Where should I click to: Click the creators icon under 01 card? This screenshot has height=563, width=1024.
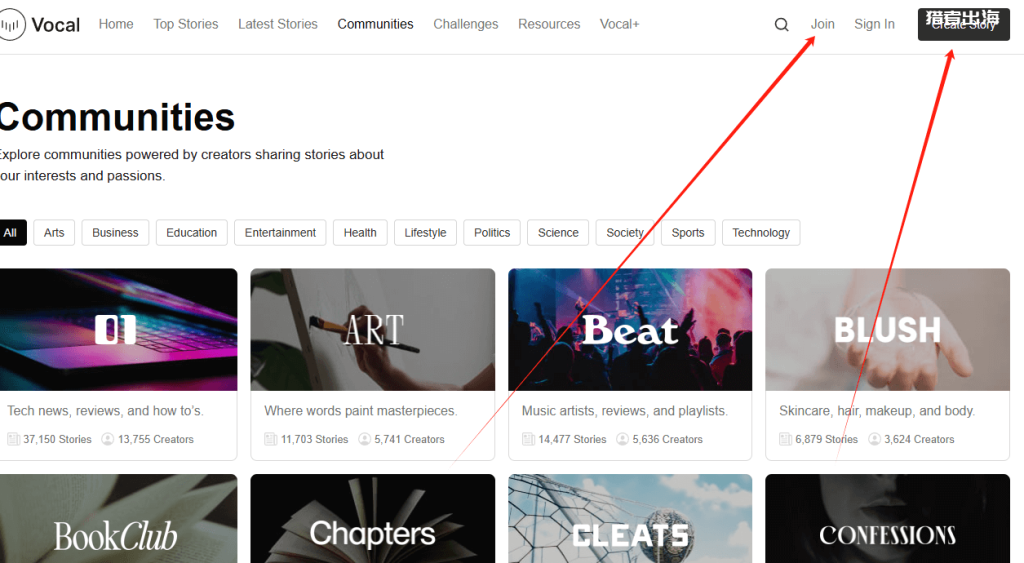[x=108, y=439]
